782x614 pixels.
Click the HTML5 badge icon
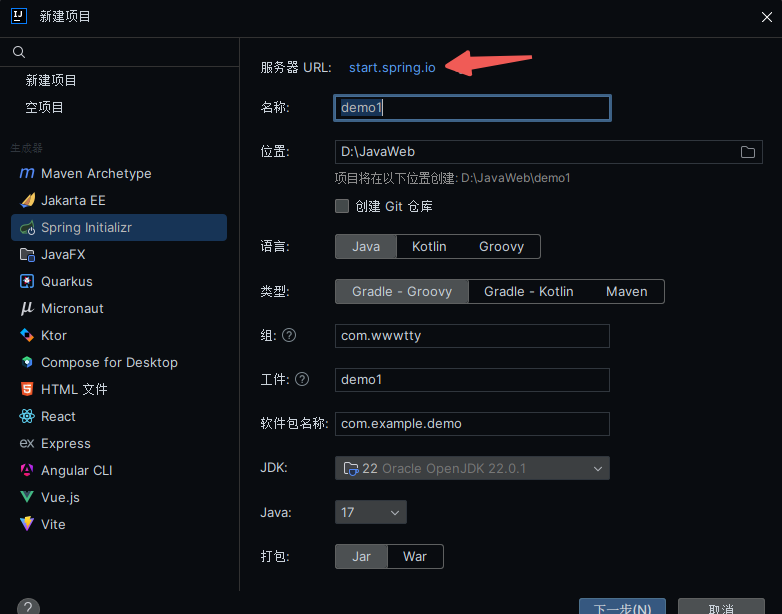point(27,389)
